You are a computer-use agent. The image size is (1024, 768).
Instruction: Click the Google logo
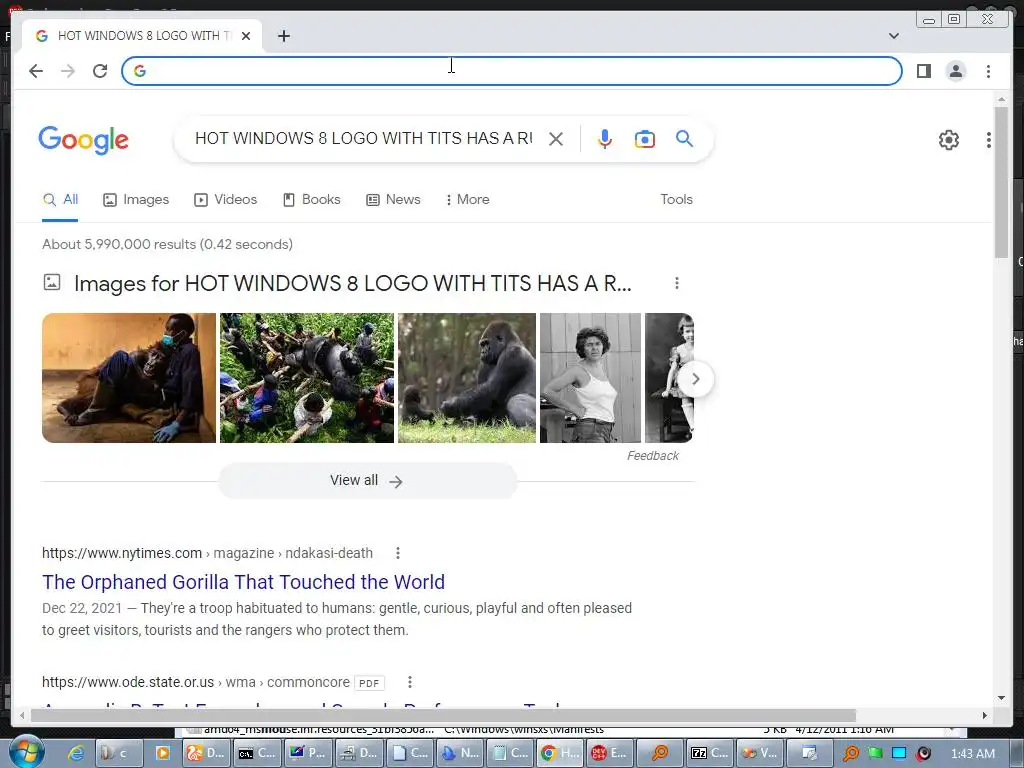click(x=84, y=140)
